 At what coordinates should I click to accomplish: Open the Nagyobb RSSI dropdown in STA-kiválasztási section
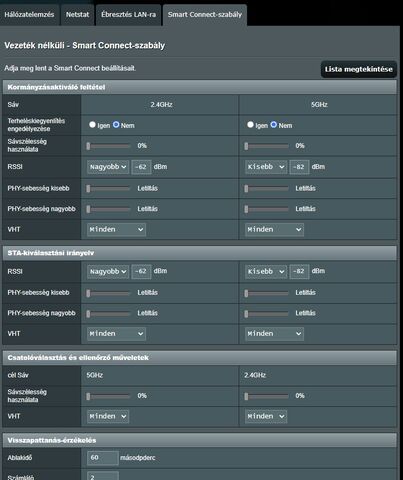coord(108,271)
